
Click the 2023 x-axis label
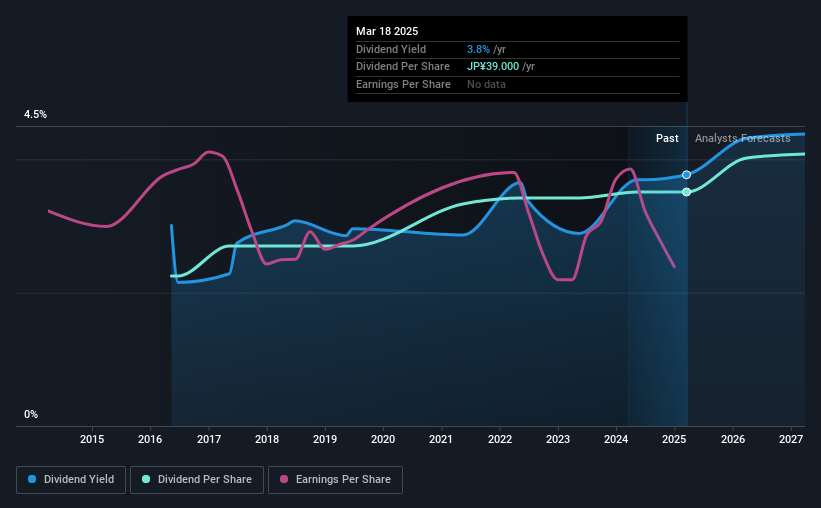coord(558,439)
